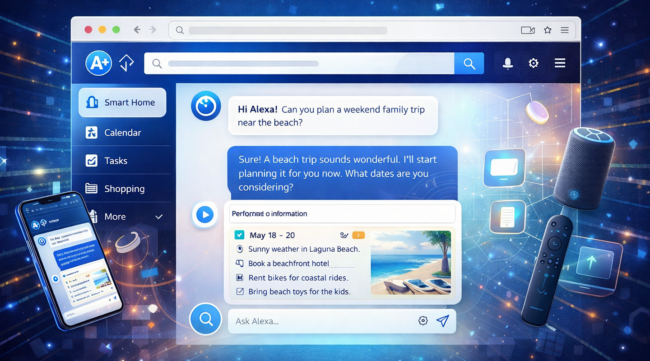This screenshot has width=650, height=361.
Task: Toggle the Bring beach toys checkbox
Action: (240, 291)
